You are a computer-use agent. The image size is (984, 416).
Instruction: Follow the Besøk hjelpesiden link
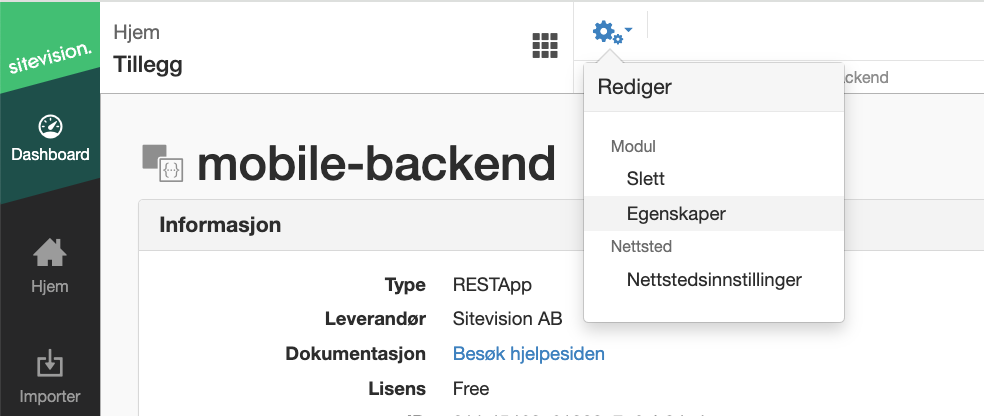coord(528,354)
